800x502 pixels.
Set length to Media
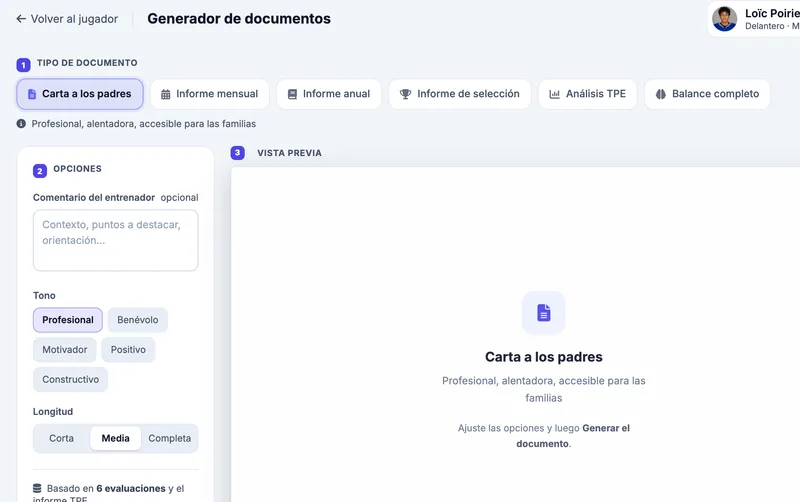point(115,438)
